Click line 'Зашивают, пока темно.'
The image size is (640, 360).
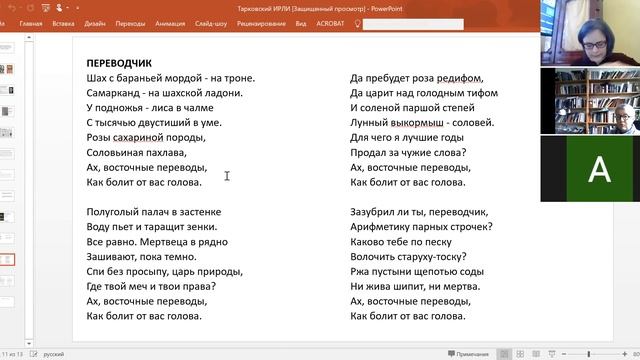(141, 257)
